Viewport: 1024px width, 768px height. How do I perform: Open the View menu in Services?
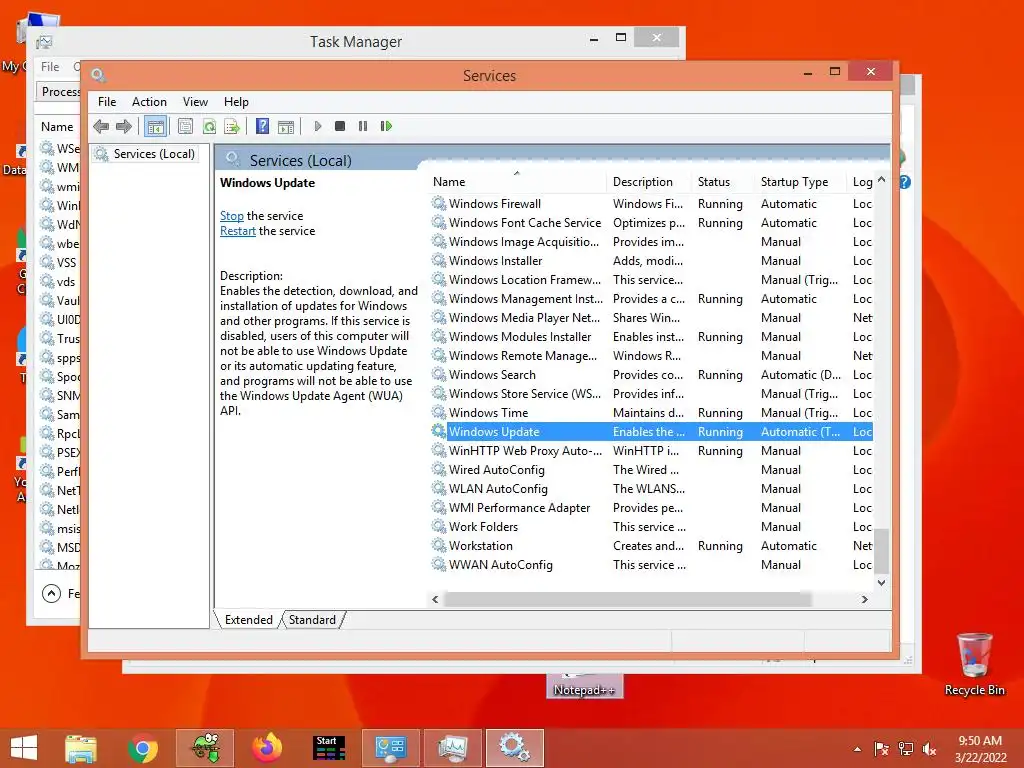[195, 102]
